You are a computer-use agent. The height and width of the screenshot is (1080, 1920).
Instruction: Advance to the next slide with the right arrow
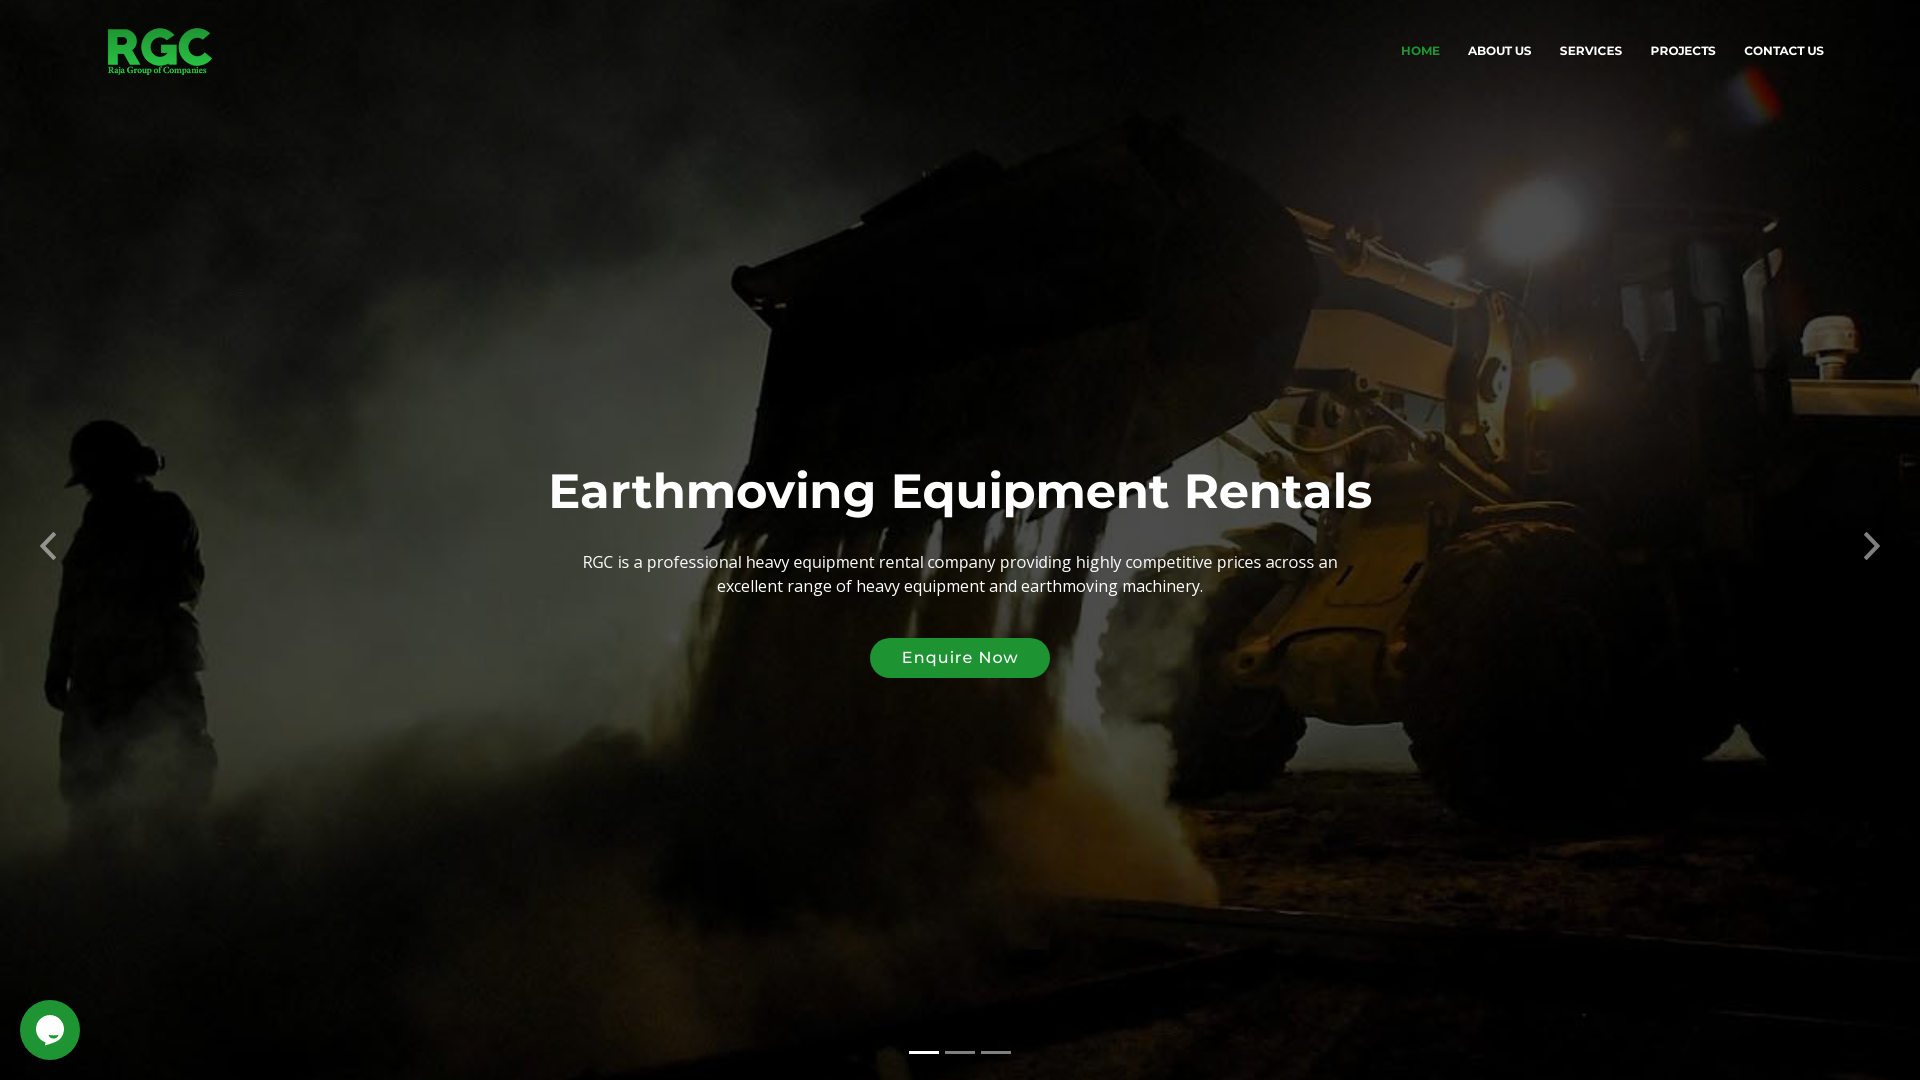tap(1871, 546)
